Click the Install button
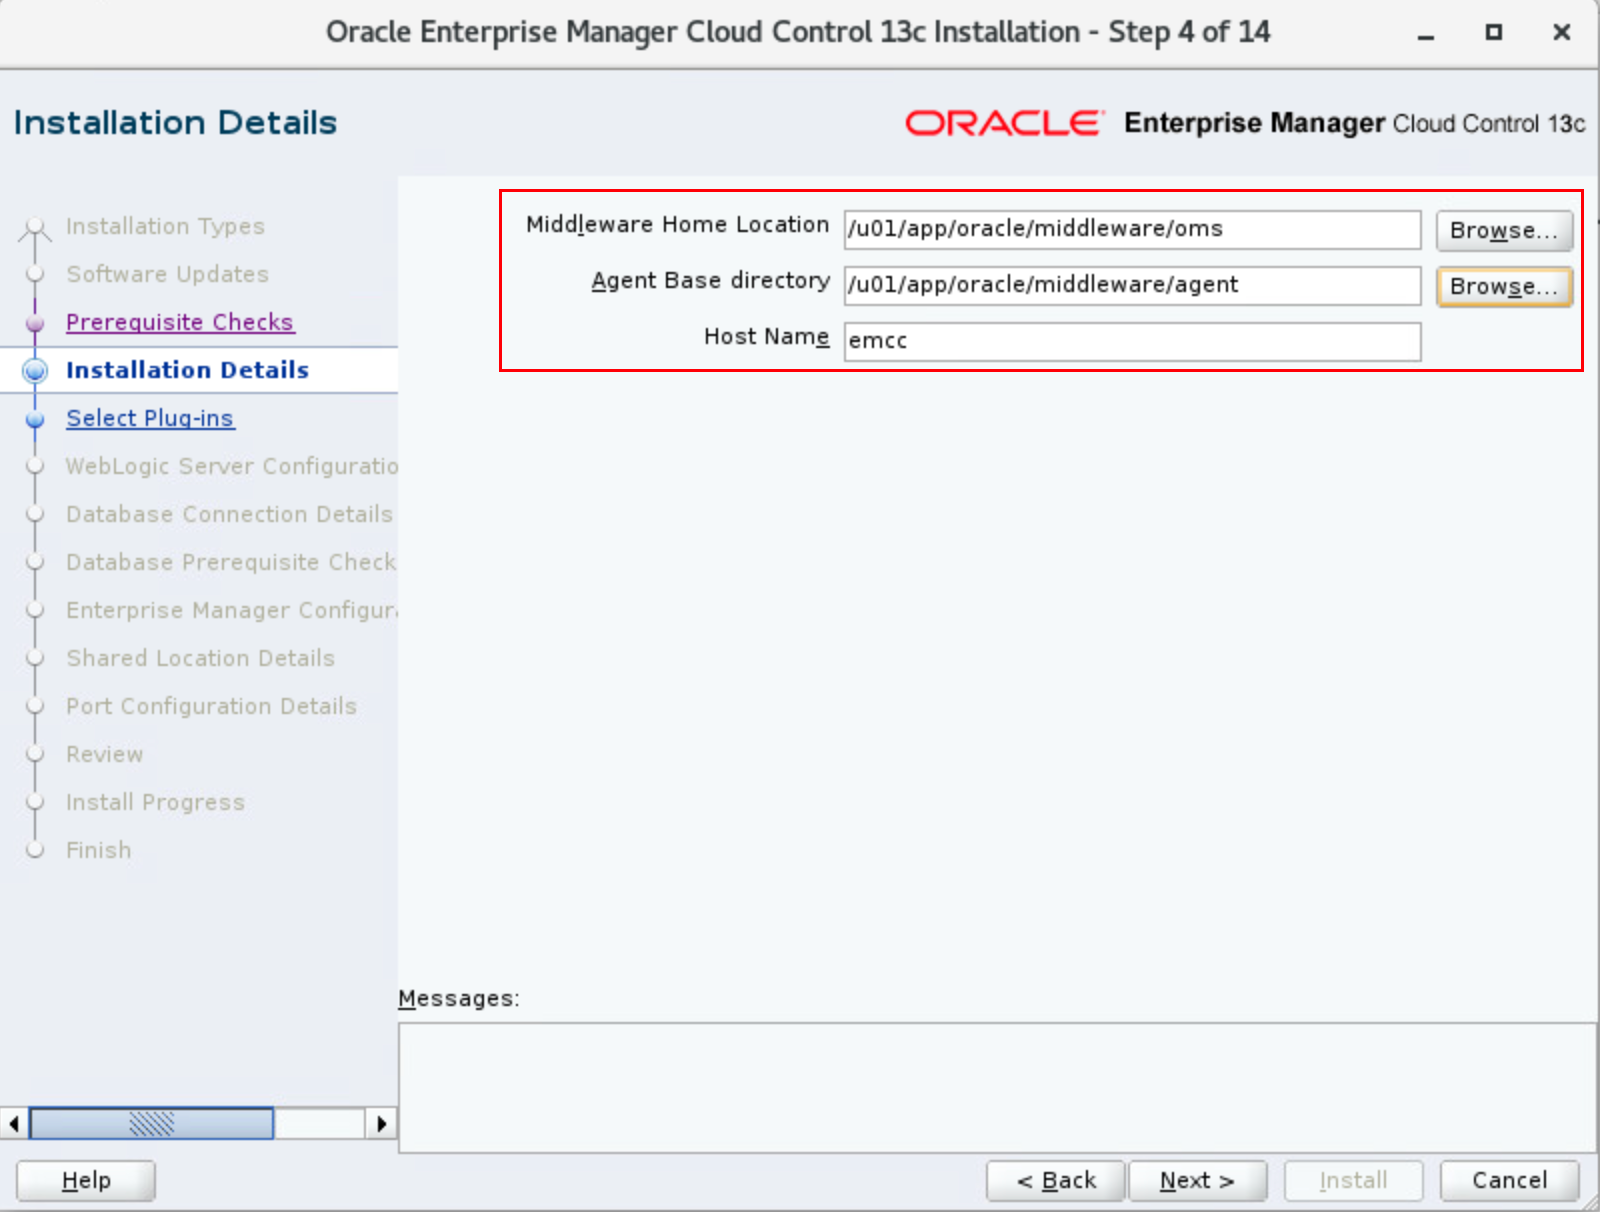Viewport: 1600px width, 1212px height. pos(1353,1181)
